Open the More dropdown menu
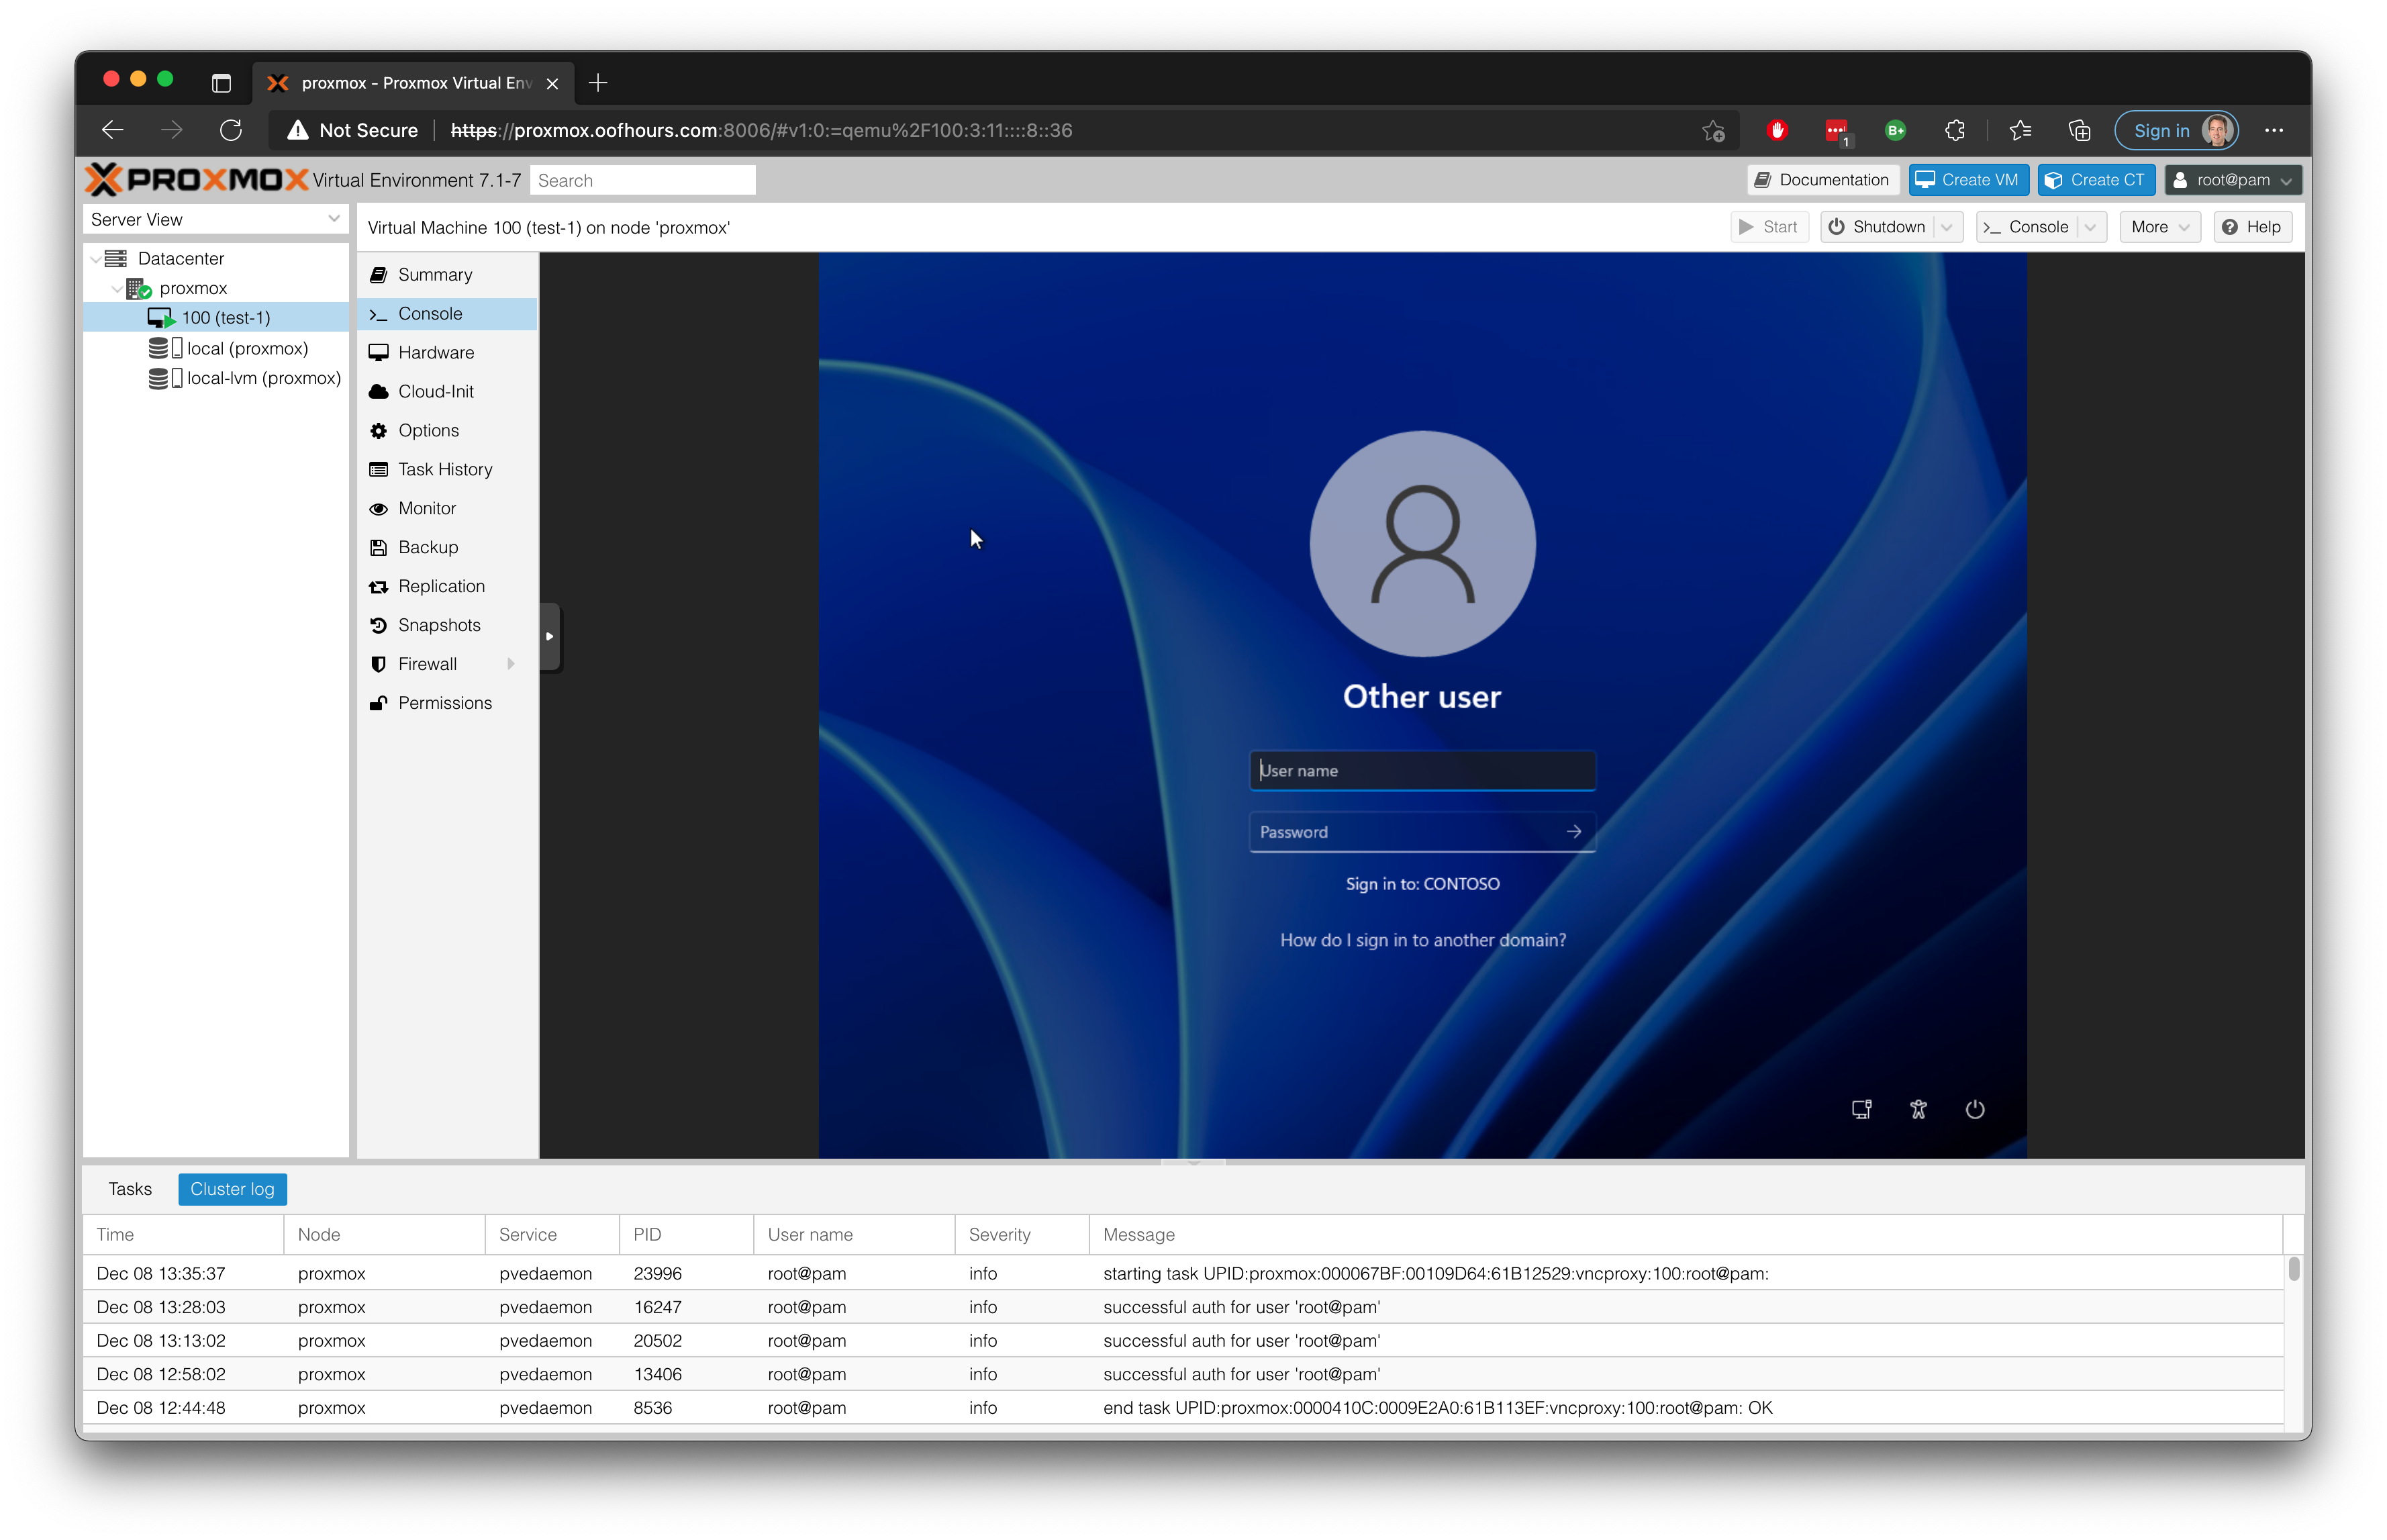The height and width of the screenshot is (1540, 2387). (x=2160, y=227)
